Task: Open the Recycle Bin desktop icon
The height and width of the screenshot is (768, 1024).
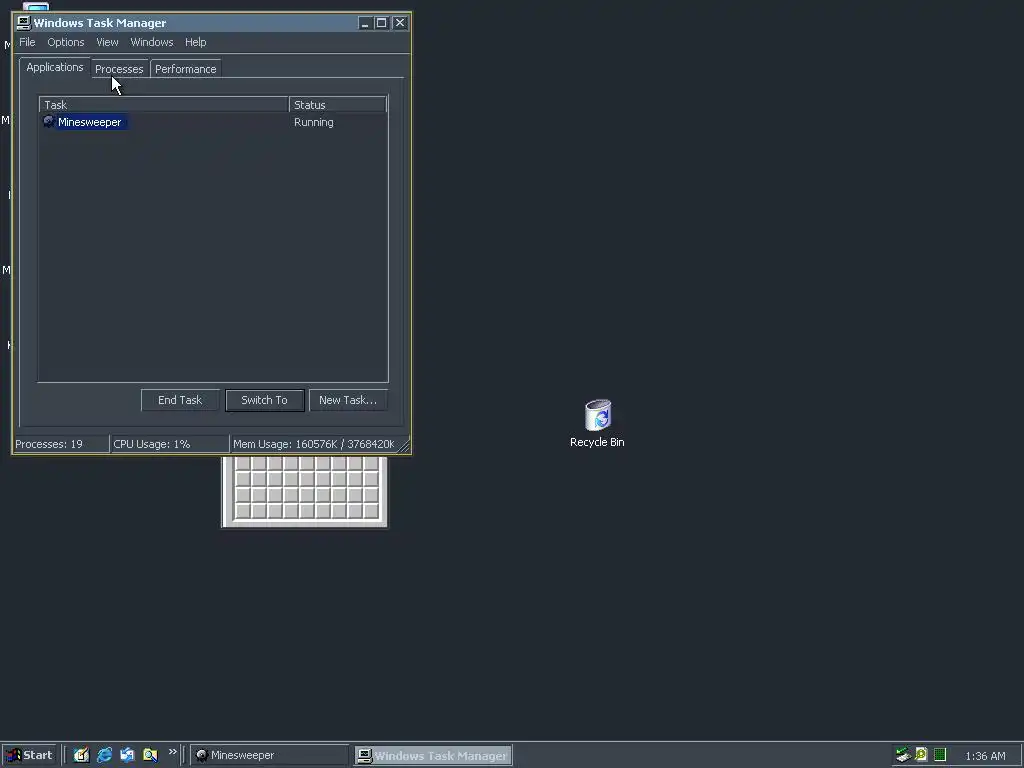Action: 598,423
